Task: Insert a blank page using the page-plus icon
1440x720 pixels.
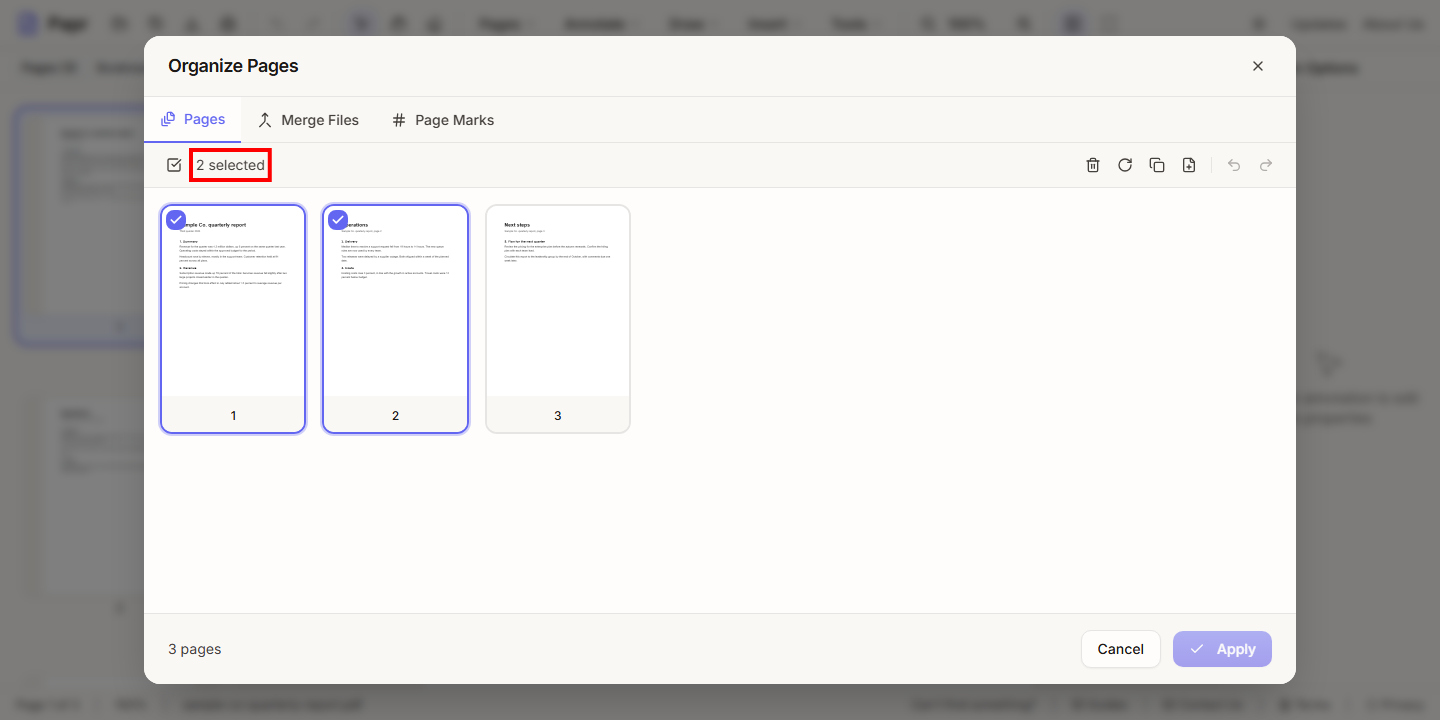Action: (x=1189, y=165)
